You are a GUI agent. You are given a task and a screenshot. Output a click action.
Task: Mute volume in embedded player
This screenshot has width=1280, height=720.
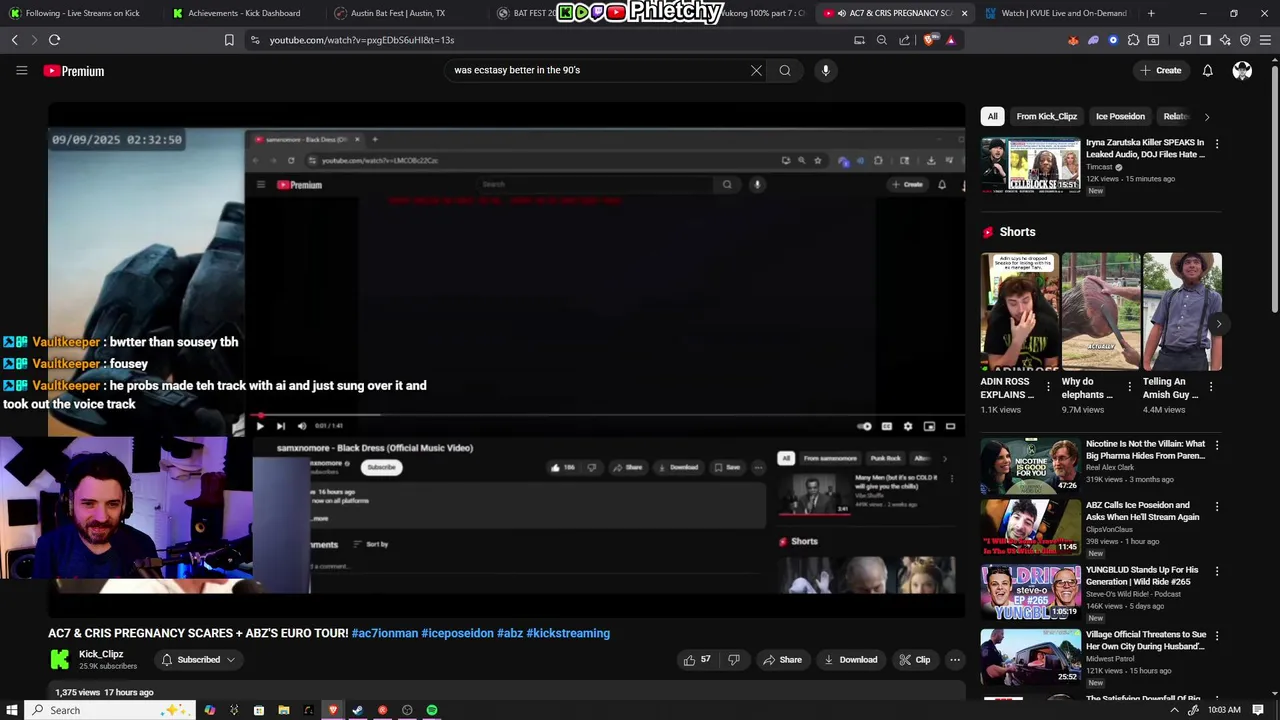coord(302,426)
